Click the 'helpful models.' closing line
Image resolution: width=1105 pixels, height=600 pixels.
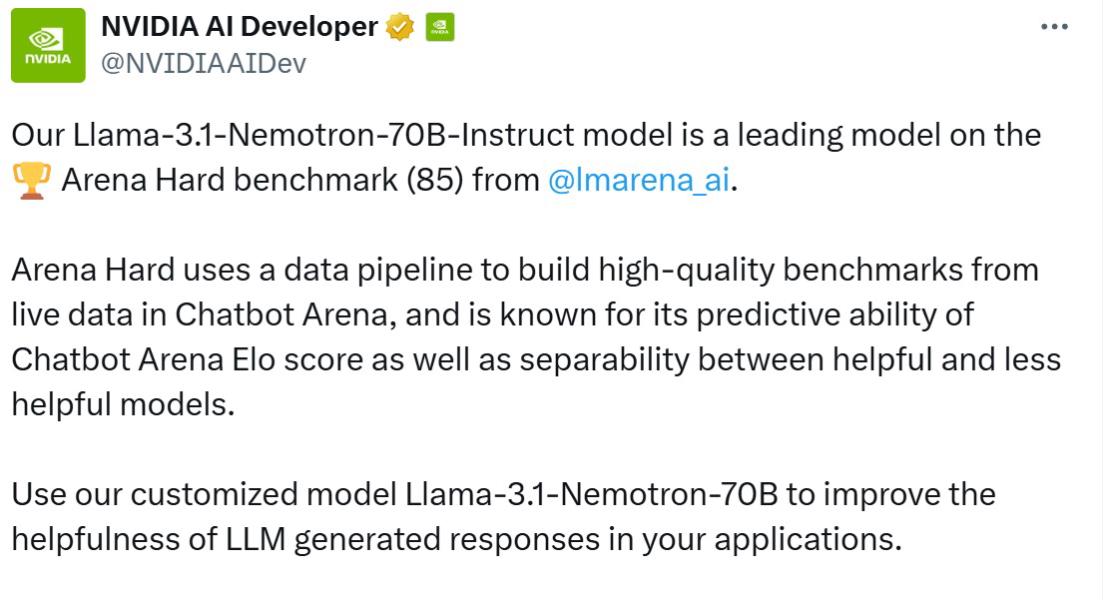tap(122, 405)
